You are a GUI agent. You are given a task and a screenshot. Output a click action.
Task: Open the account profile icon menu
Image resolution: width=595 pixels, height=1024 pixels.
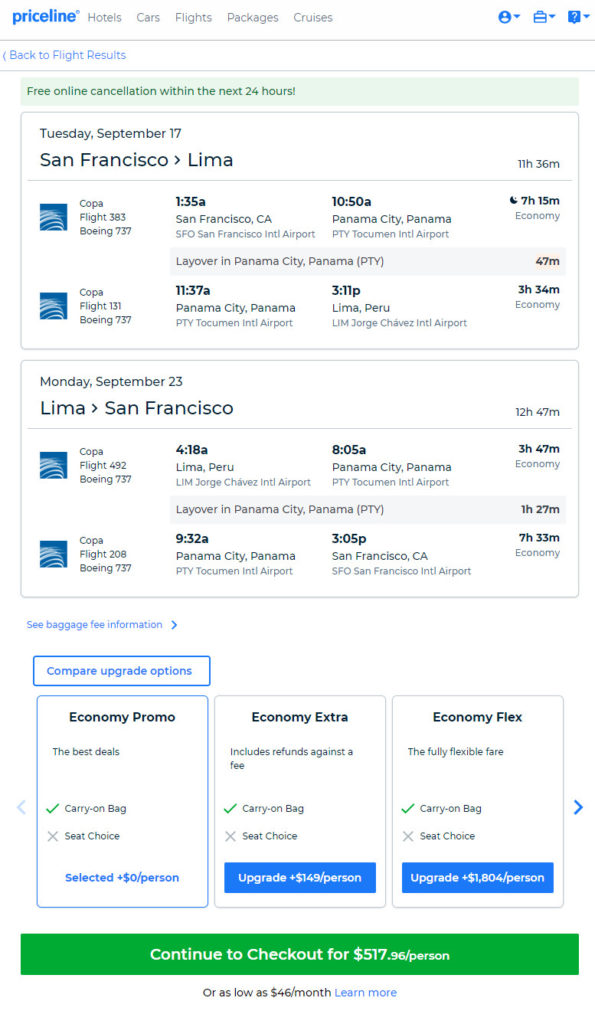pyautogui.click(x=504, y=18)
